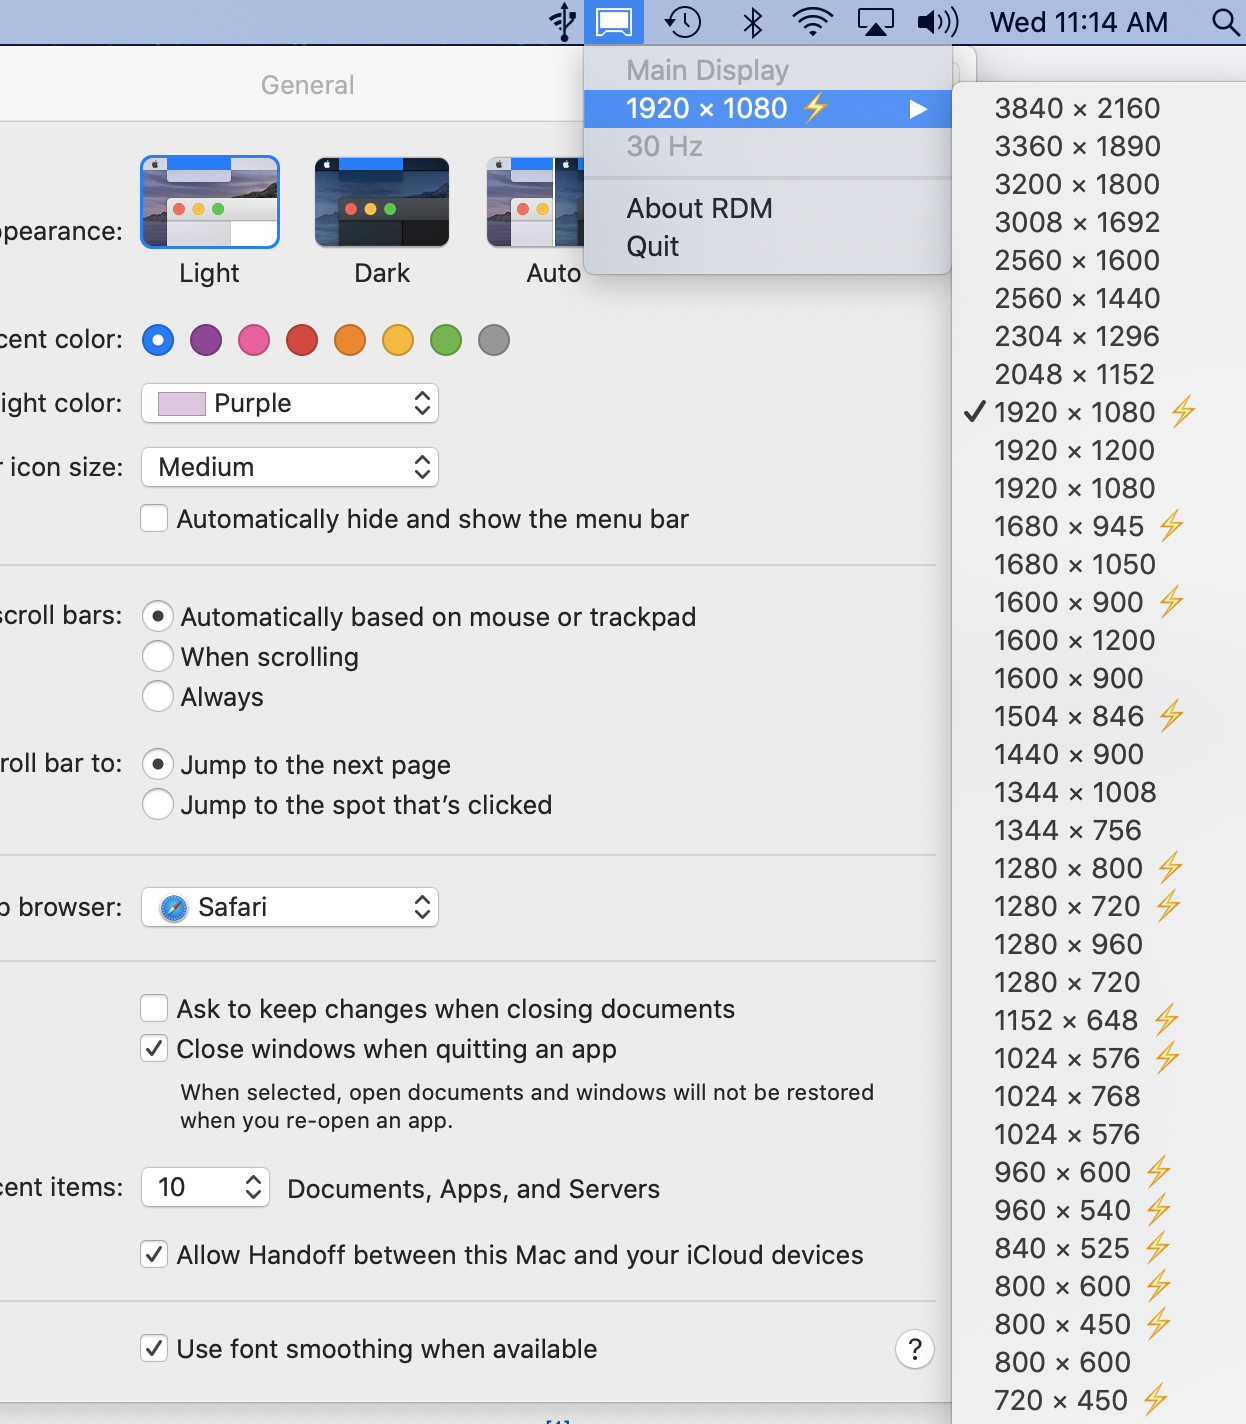Select 960 × 540 HiDPI resolution
The width and height of the screenshot is (1246, 1424).
click(x=1099, y=1210)
